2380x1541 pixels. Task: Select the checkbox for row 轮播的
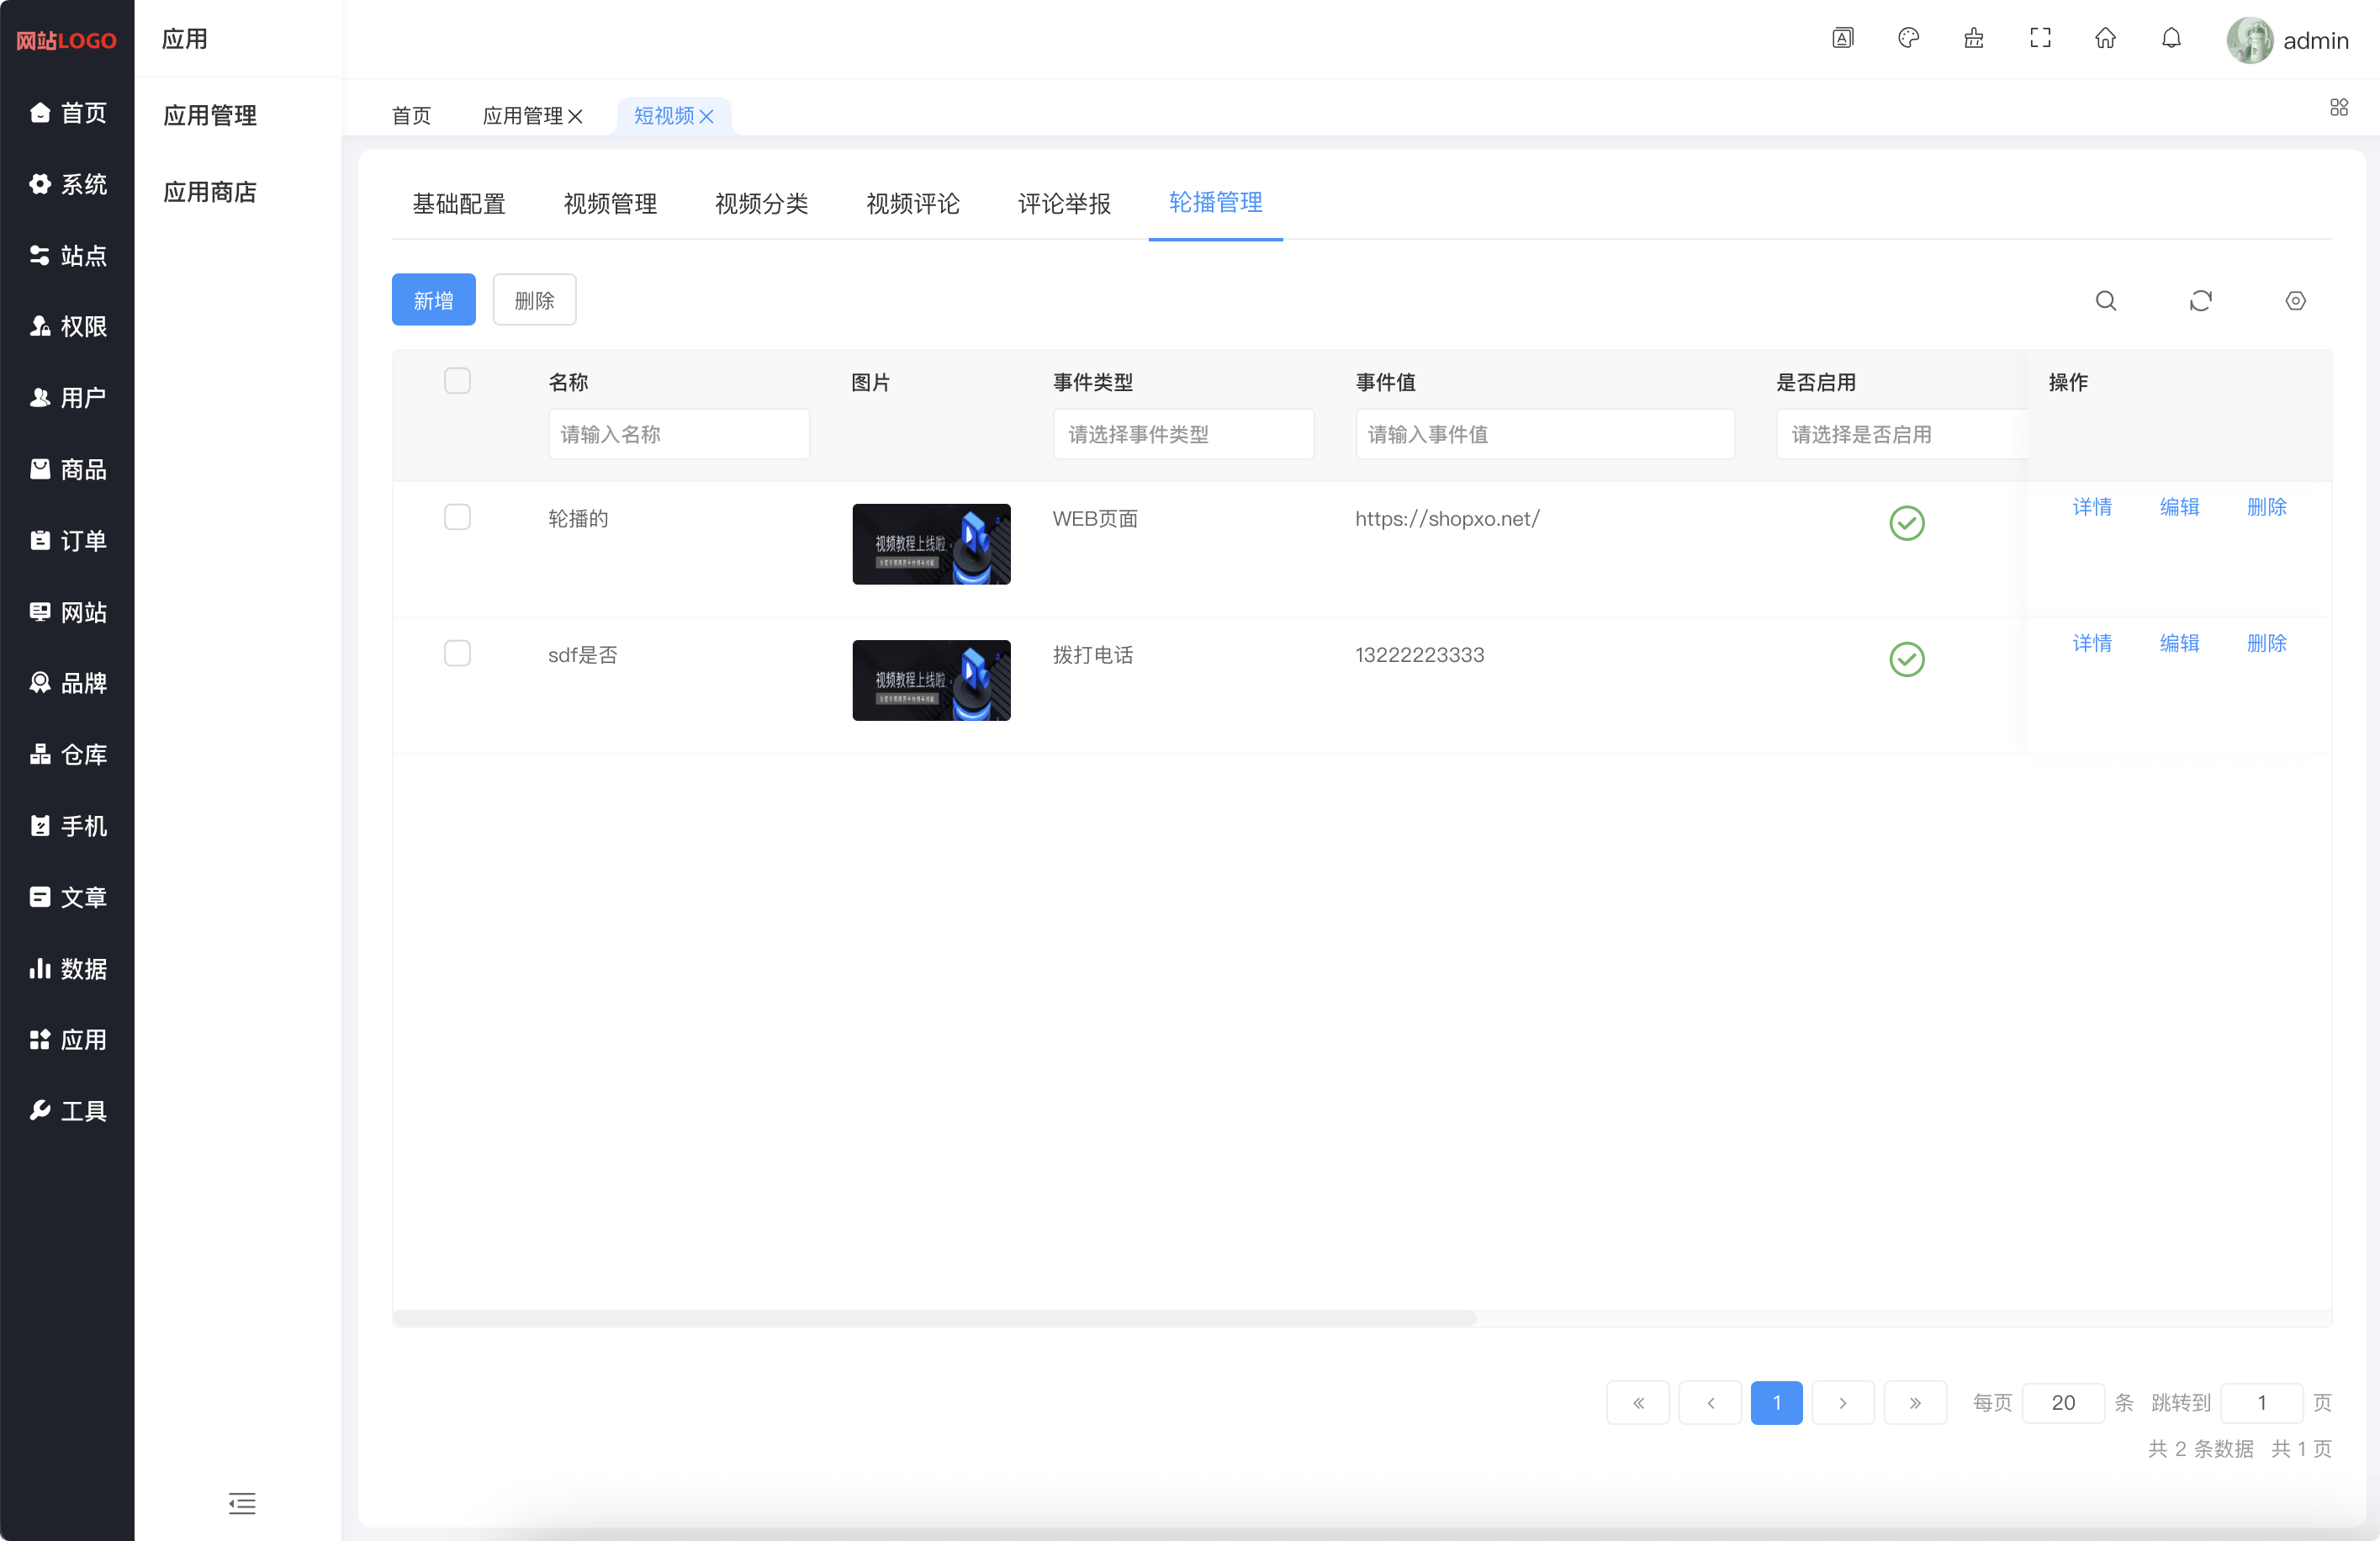pos(457,517)
